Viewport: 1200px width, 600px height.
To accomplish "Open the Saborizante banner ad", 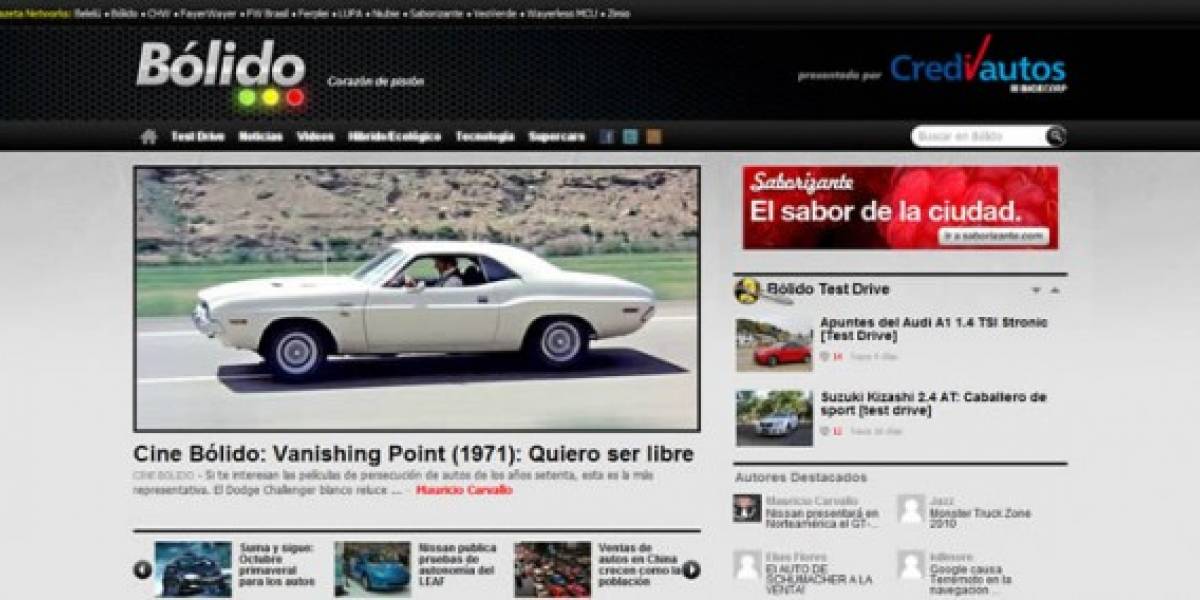I will pyautogui.click(x=900, y=208).
